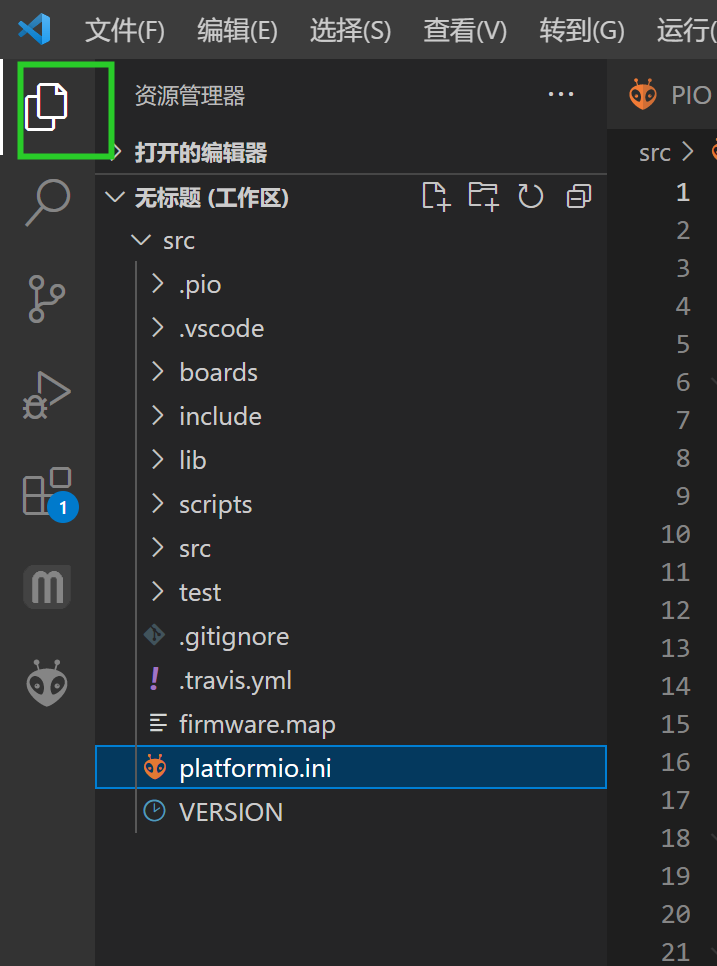Open the .travis.yml file

pyautogui.click(x=235, y=681)
